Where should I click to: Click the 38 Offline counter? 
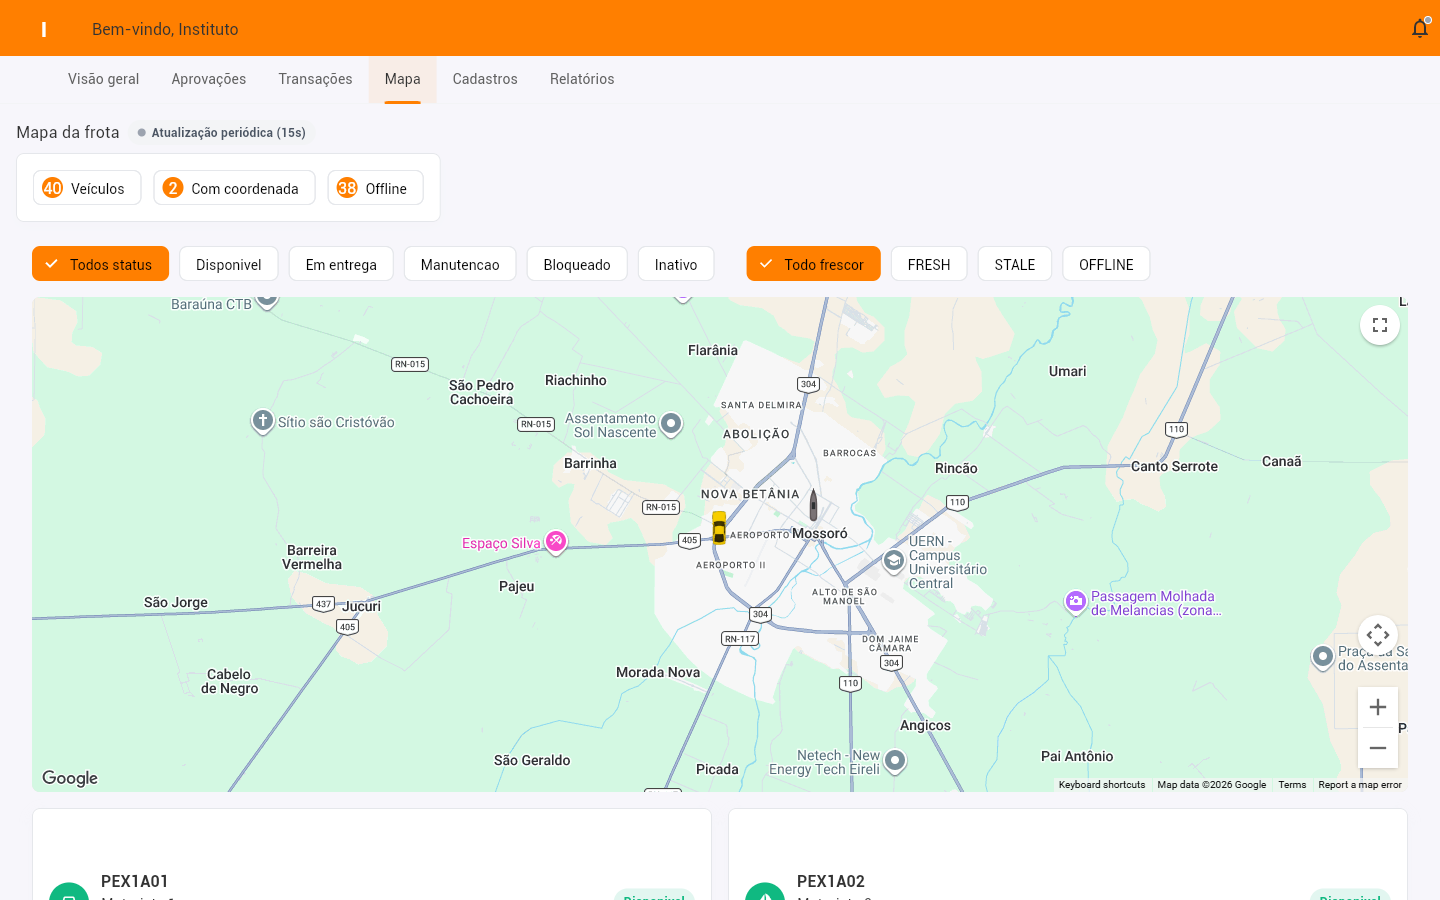click(x=376, y=188)
